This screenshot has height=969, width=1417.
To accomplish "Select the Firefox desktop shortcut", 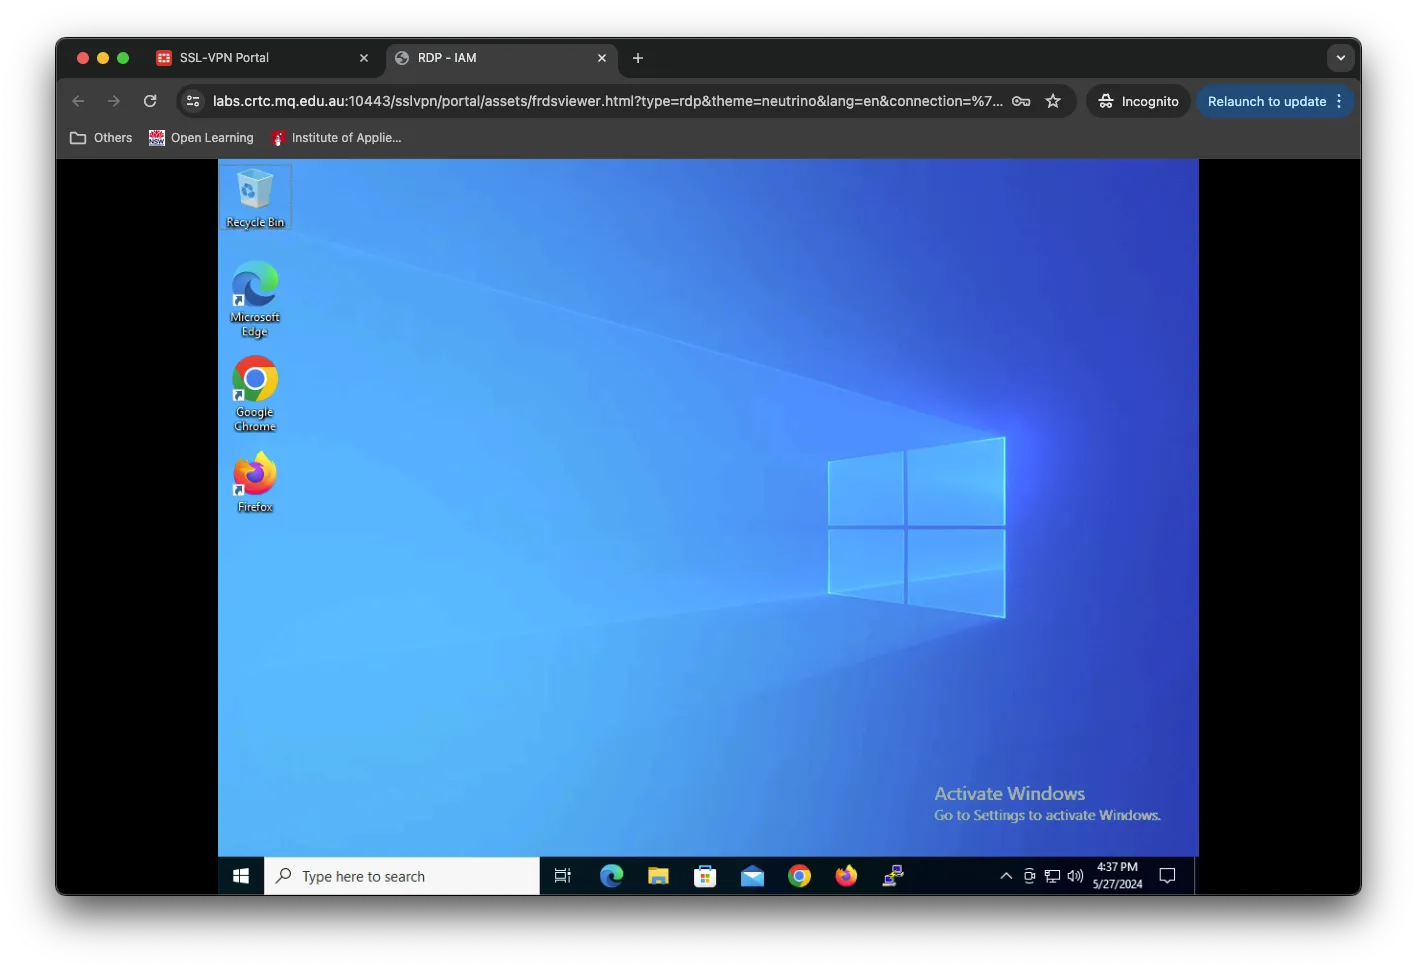I will [255, 480].
